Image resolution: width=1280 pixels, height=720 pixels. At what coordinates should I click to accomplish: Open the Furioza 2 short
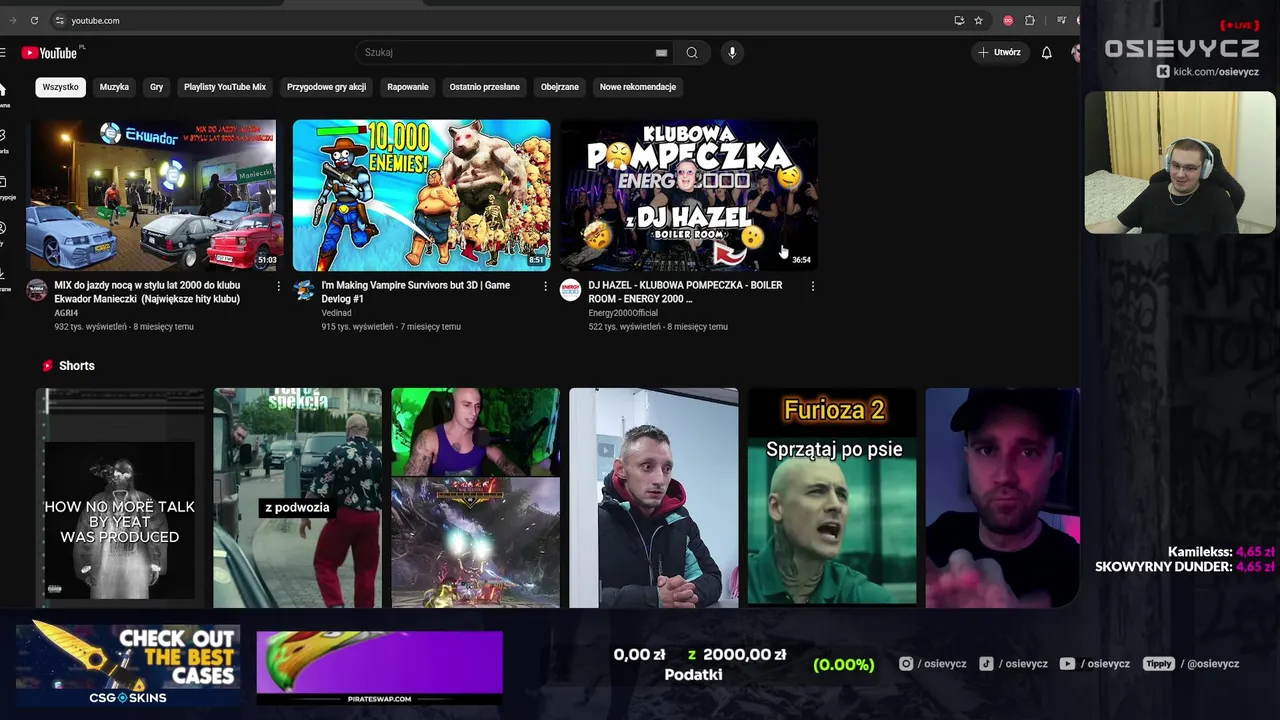pos(832,498)
